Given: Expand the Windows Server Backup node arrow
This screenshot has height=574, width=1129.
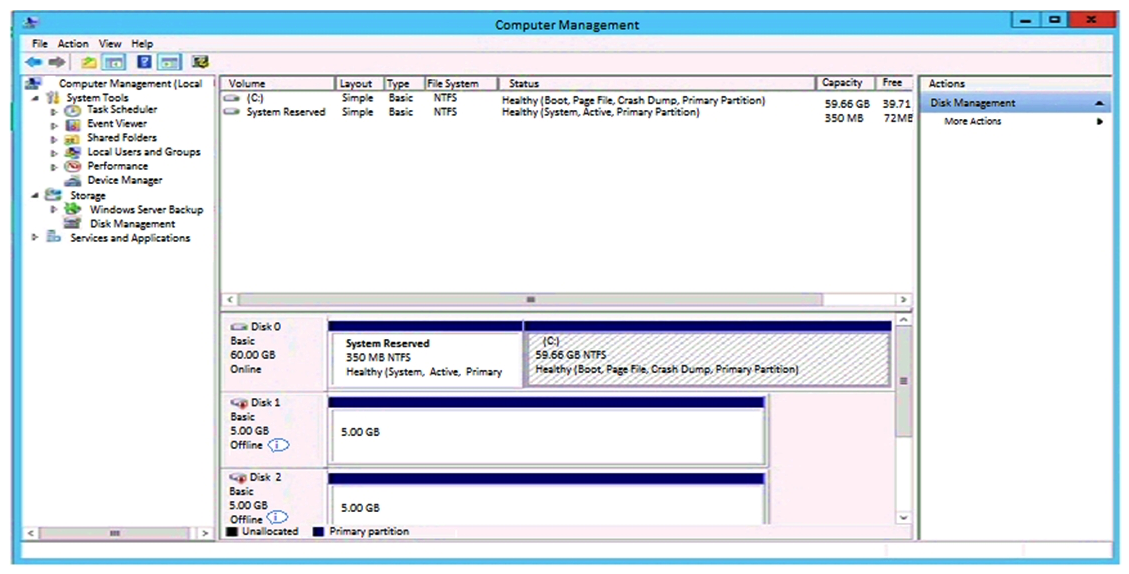Looking at the screenshot, I should (54, 210).
